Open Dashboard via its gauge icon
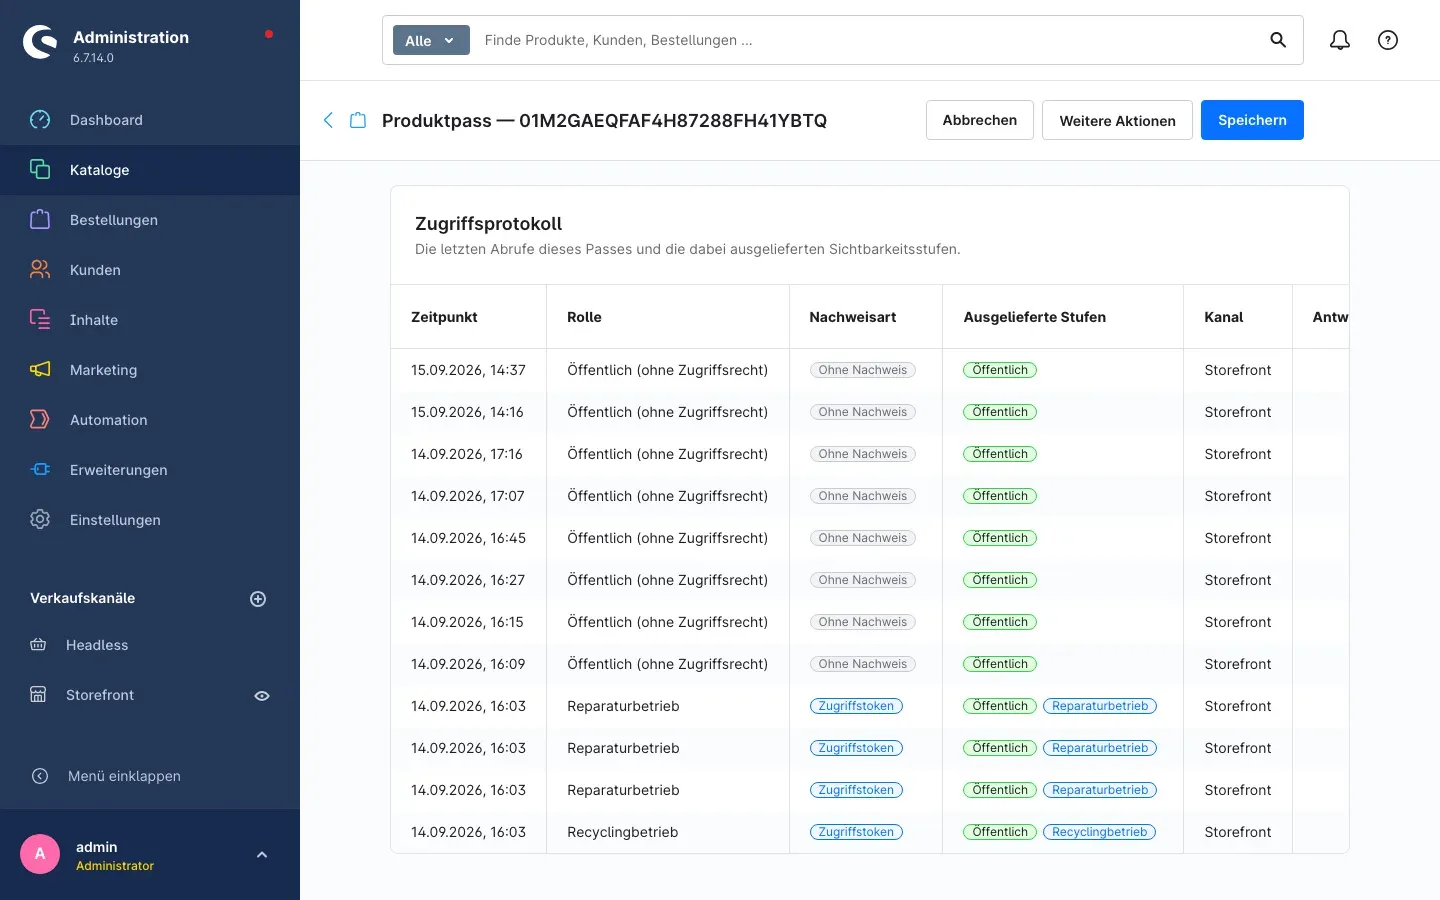 point(40,120)
